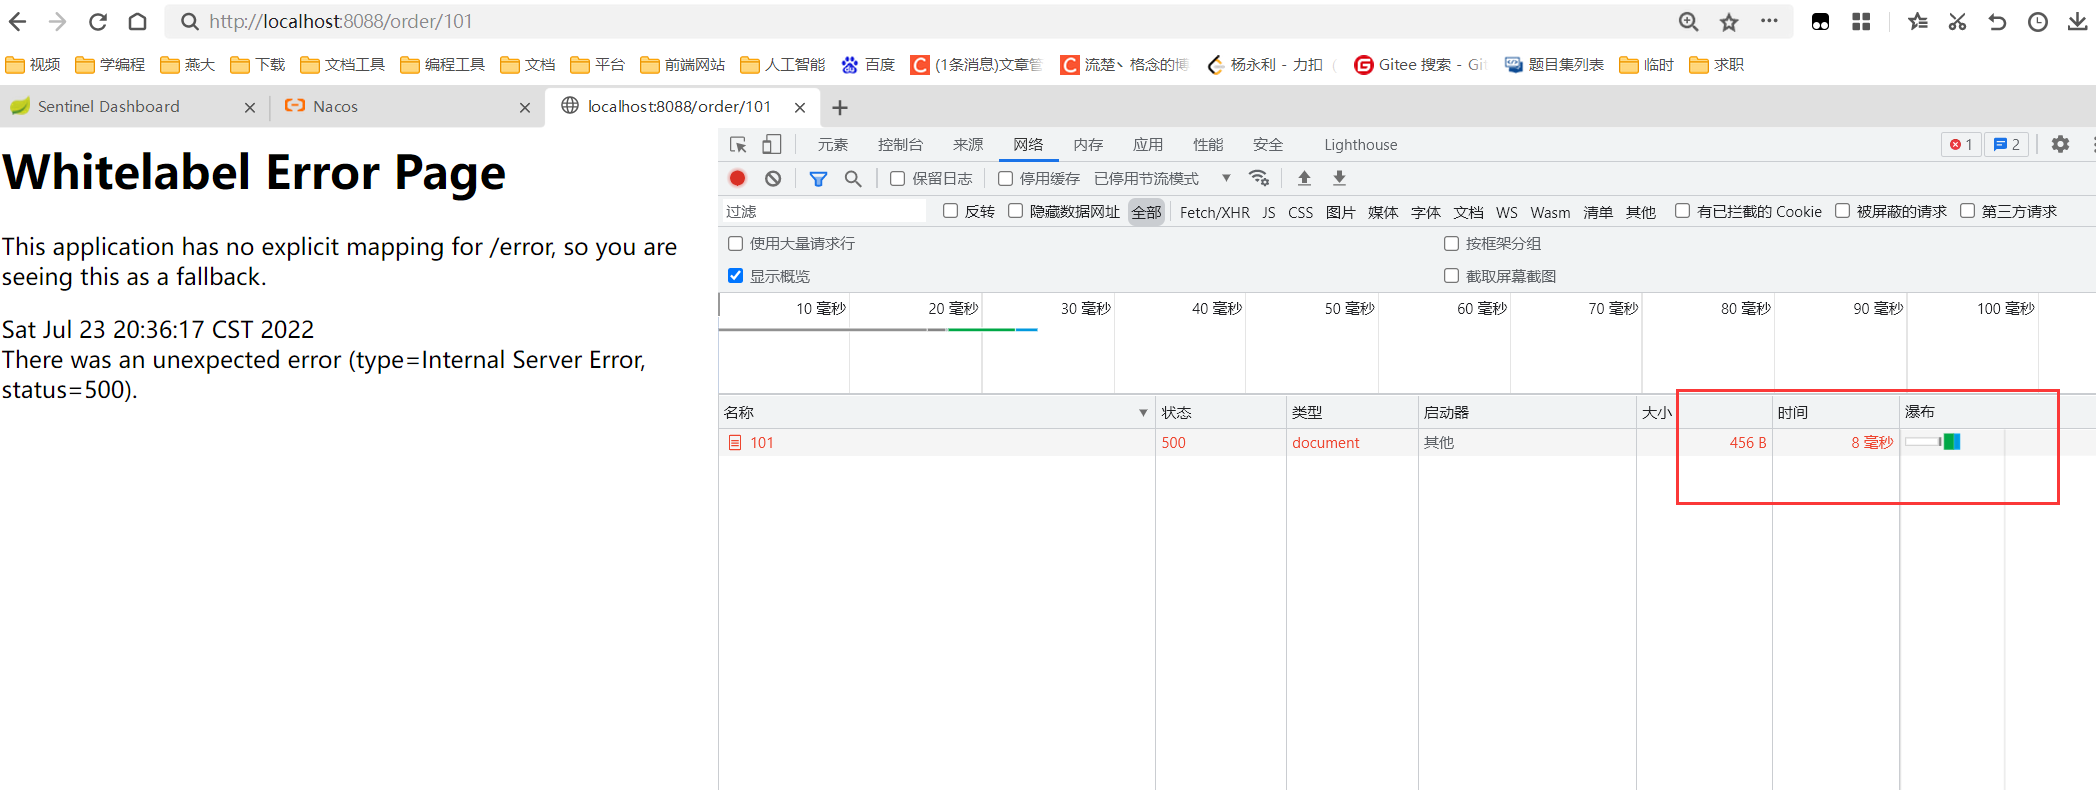Select the 101 request row

1407,442
